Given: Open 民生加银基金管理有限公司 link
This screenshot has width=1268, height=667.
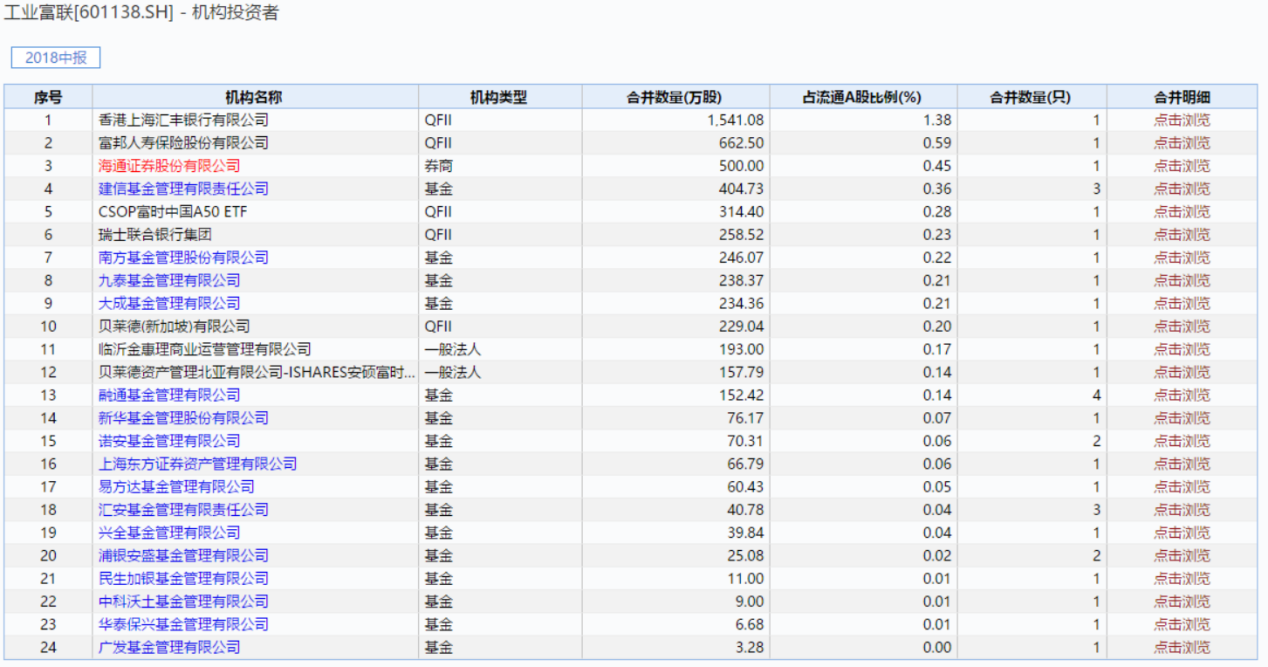Looking at the screenshot, I should [184, 579].
